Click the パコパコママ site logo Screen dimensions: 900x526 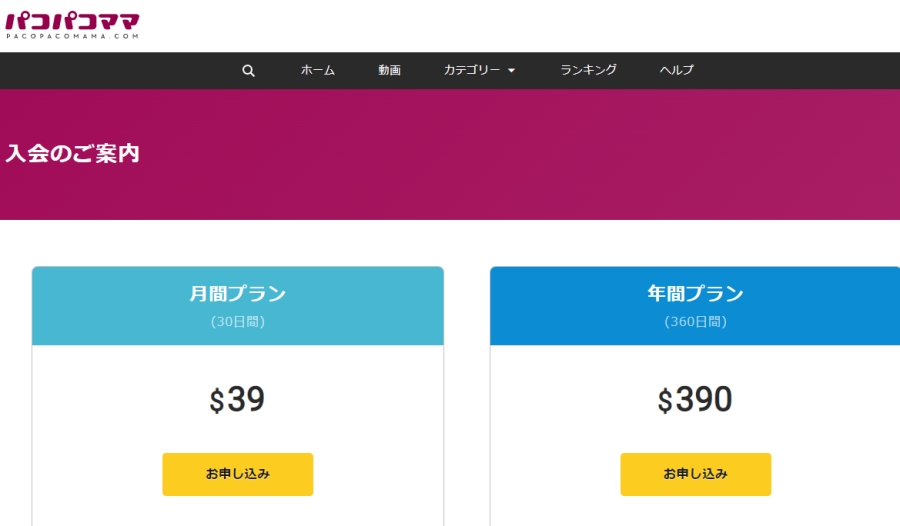tap(72, 20)
